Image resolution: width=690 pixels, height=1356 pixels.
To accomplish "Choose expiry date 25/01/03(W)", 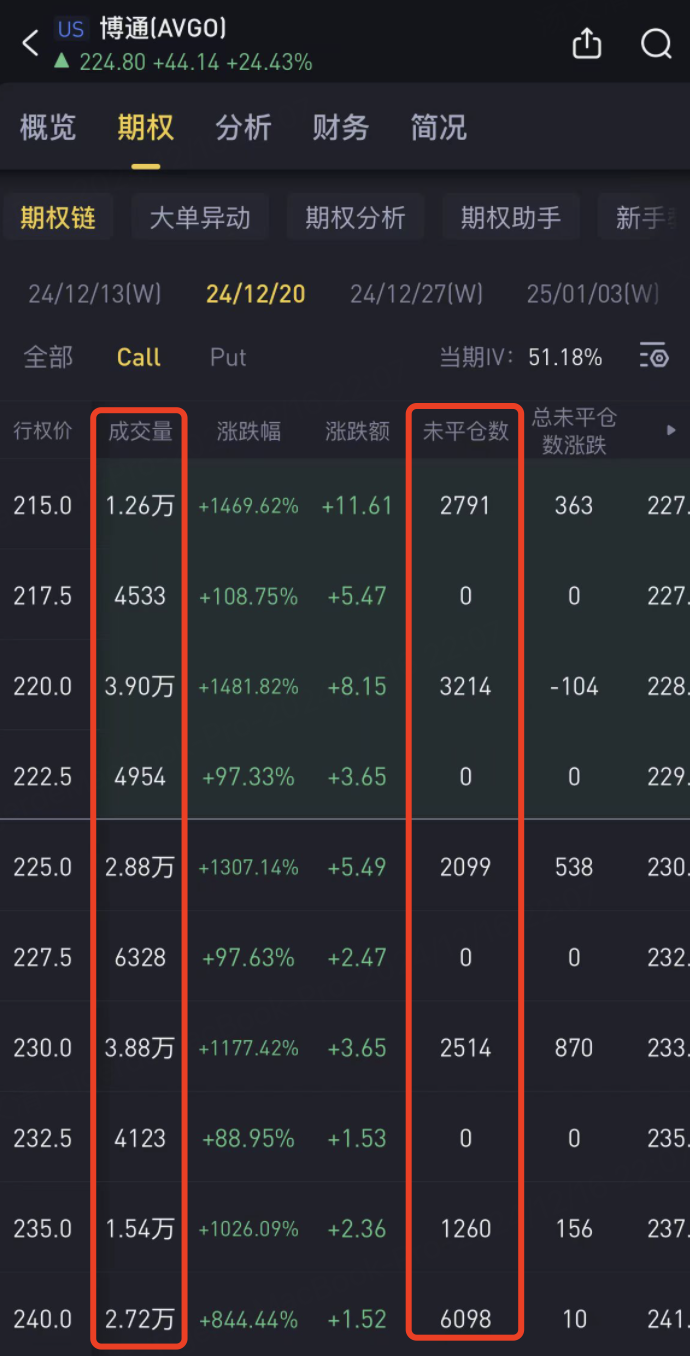I will (594, 294).
